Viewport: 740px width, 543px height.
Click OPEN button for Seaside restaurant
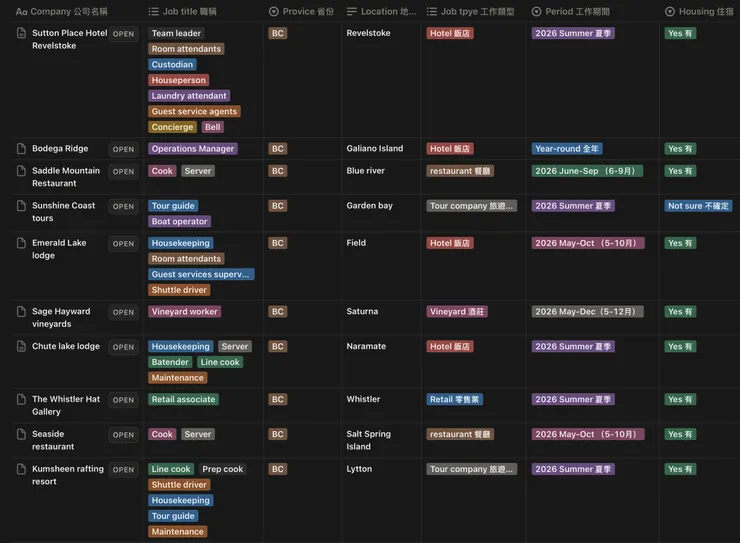coord(124,435)
